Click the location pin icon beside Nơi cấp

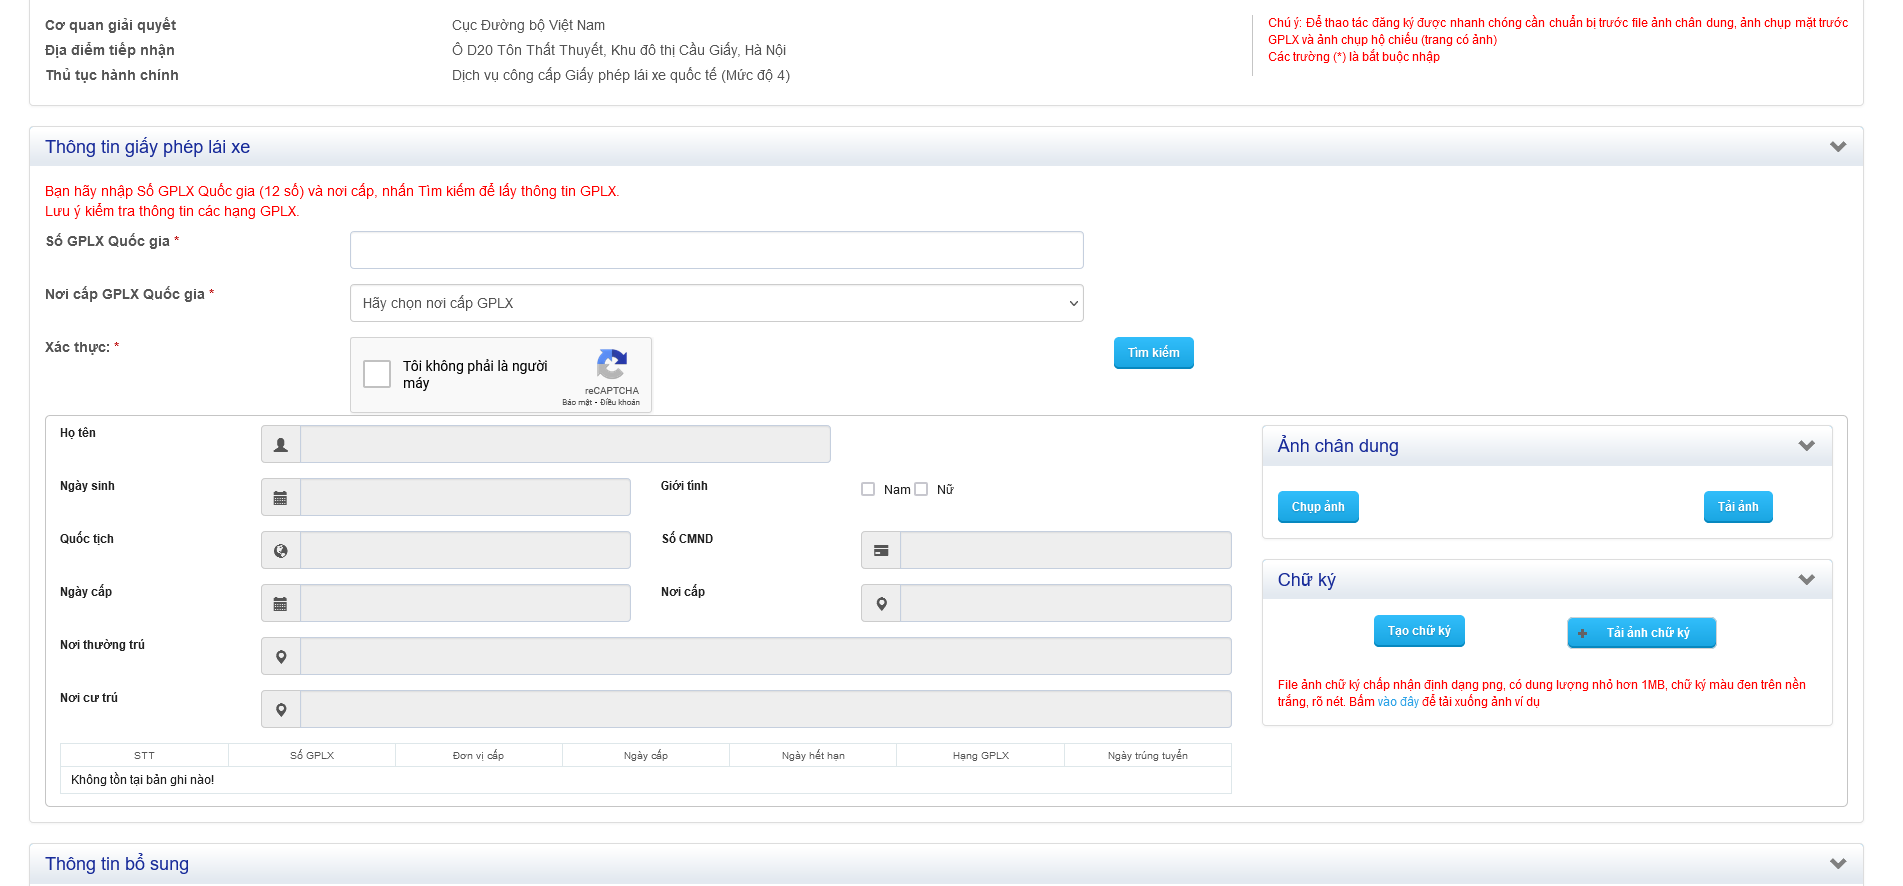click(x=881, y=603)
